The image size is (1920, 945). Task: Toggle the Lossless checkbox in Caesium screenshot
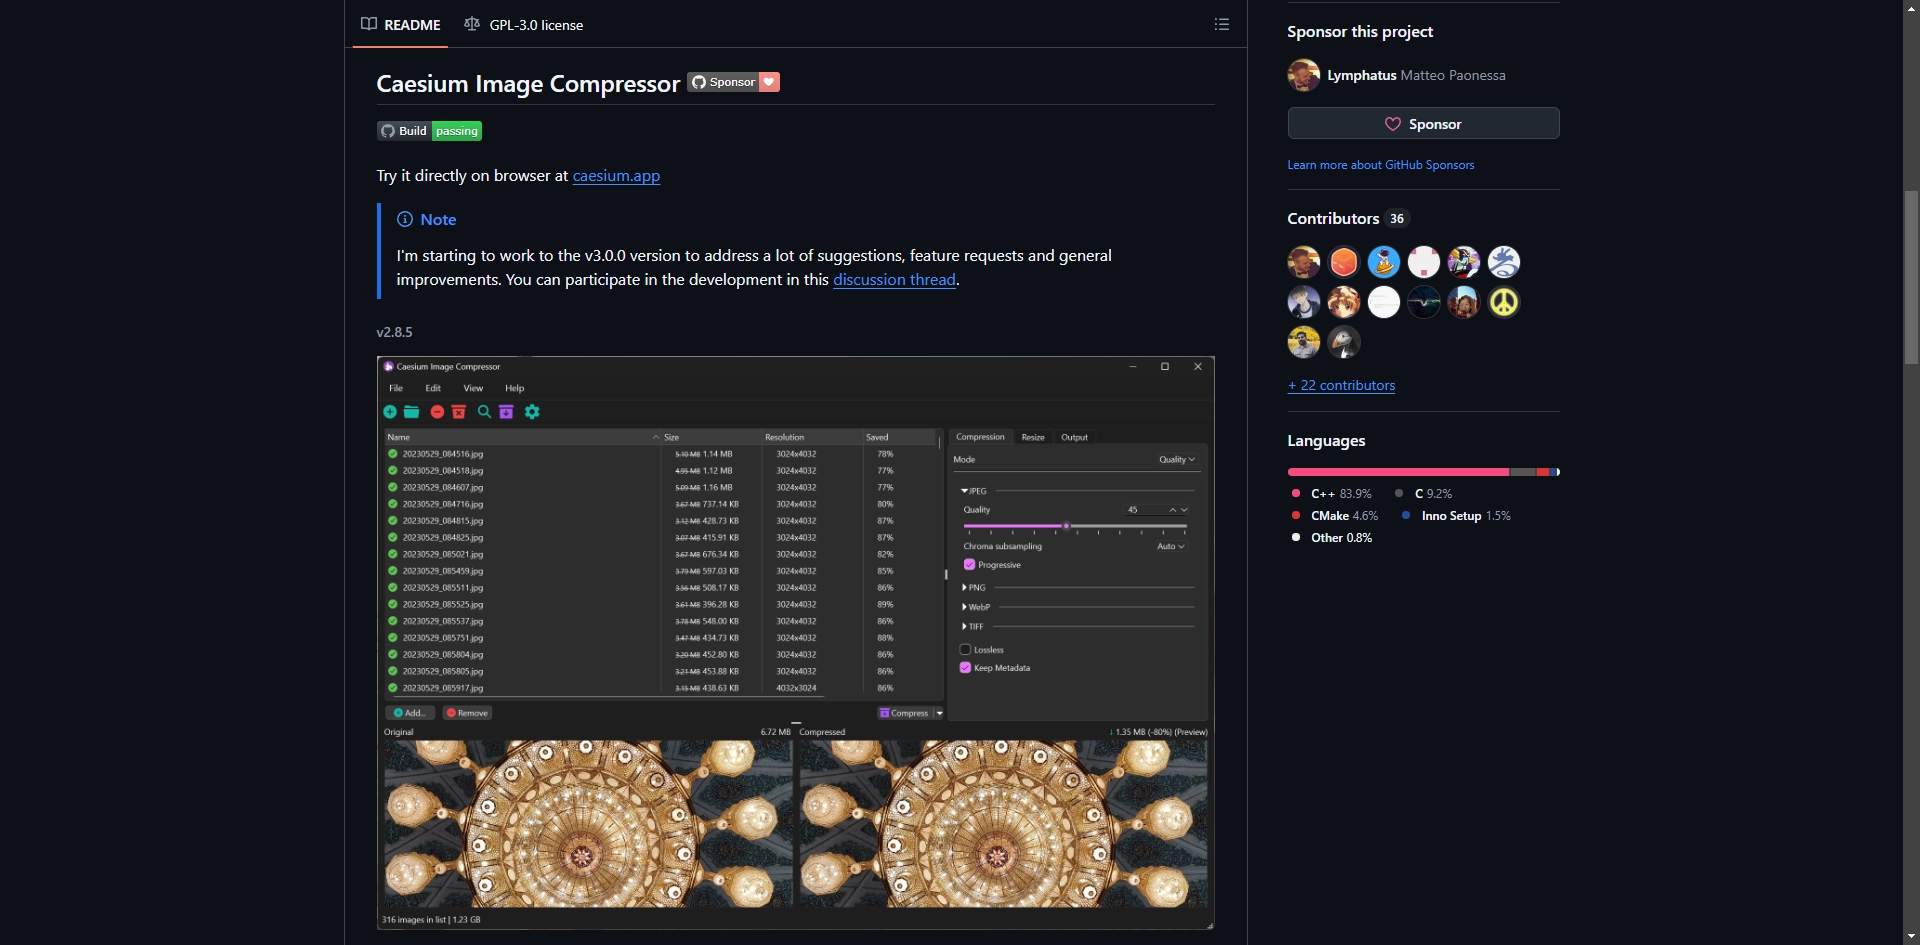pos(965,650)
